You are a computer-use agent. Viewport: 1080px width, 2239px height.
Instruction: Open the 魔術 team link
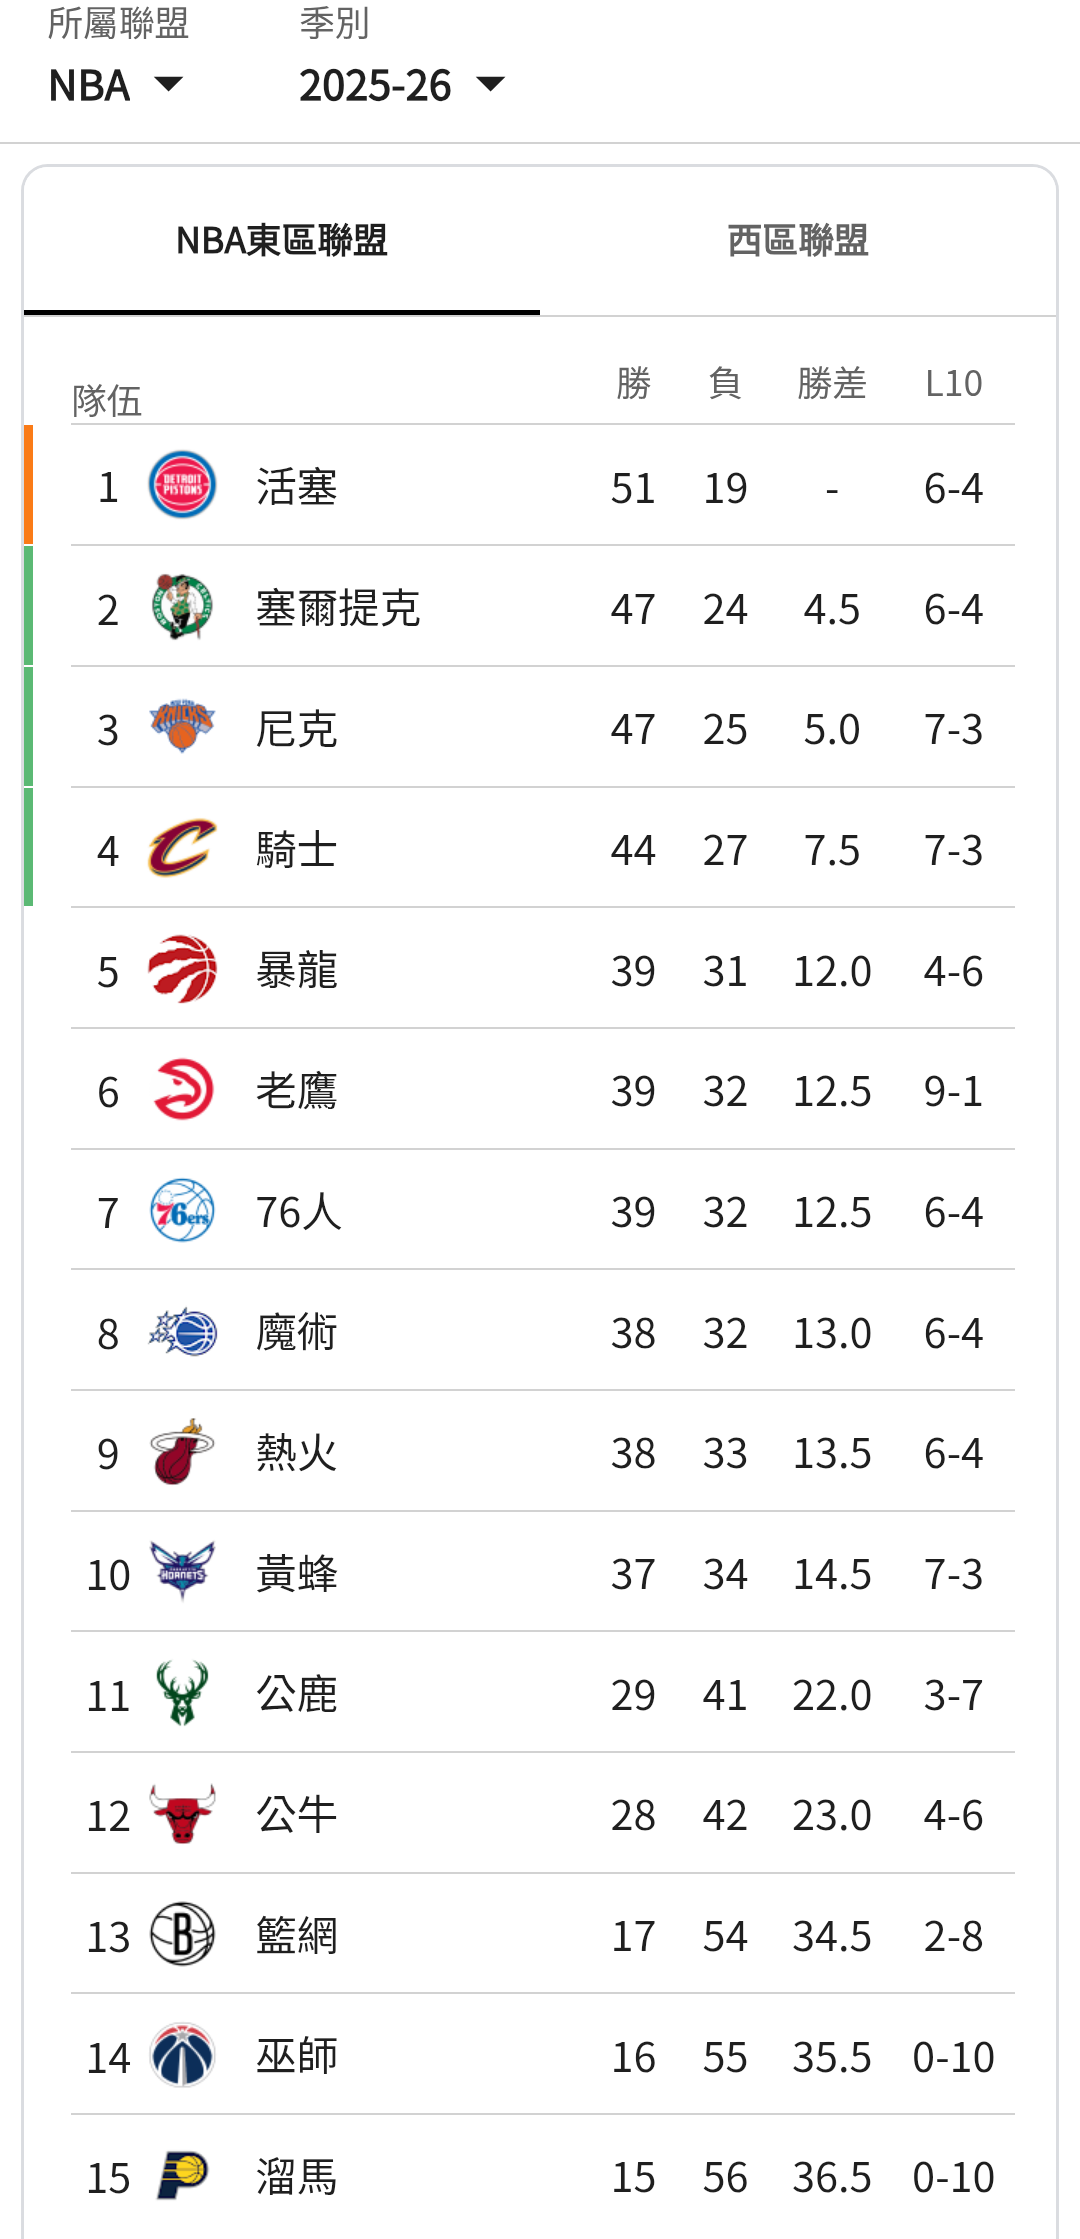[297, 1333]
